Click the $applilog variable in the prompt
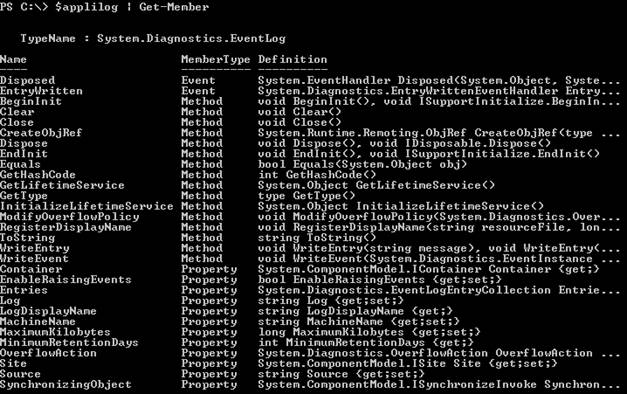Screen dimensions: 627x394 coord(87,8)
